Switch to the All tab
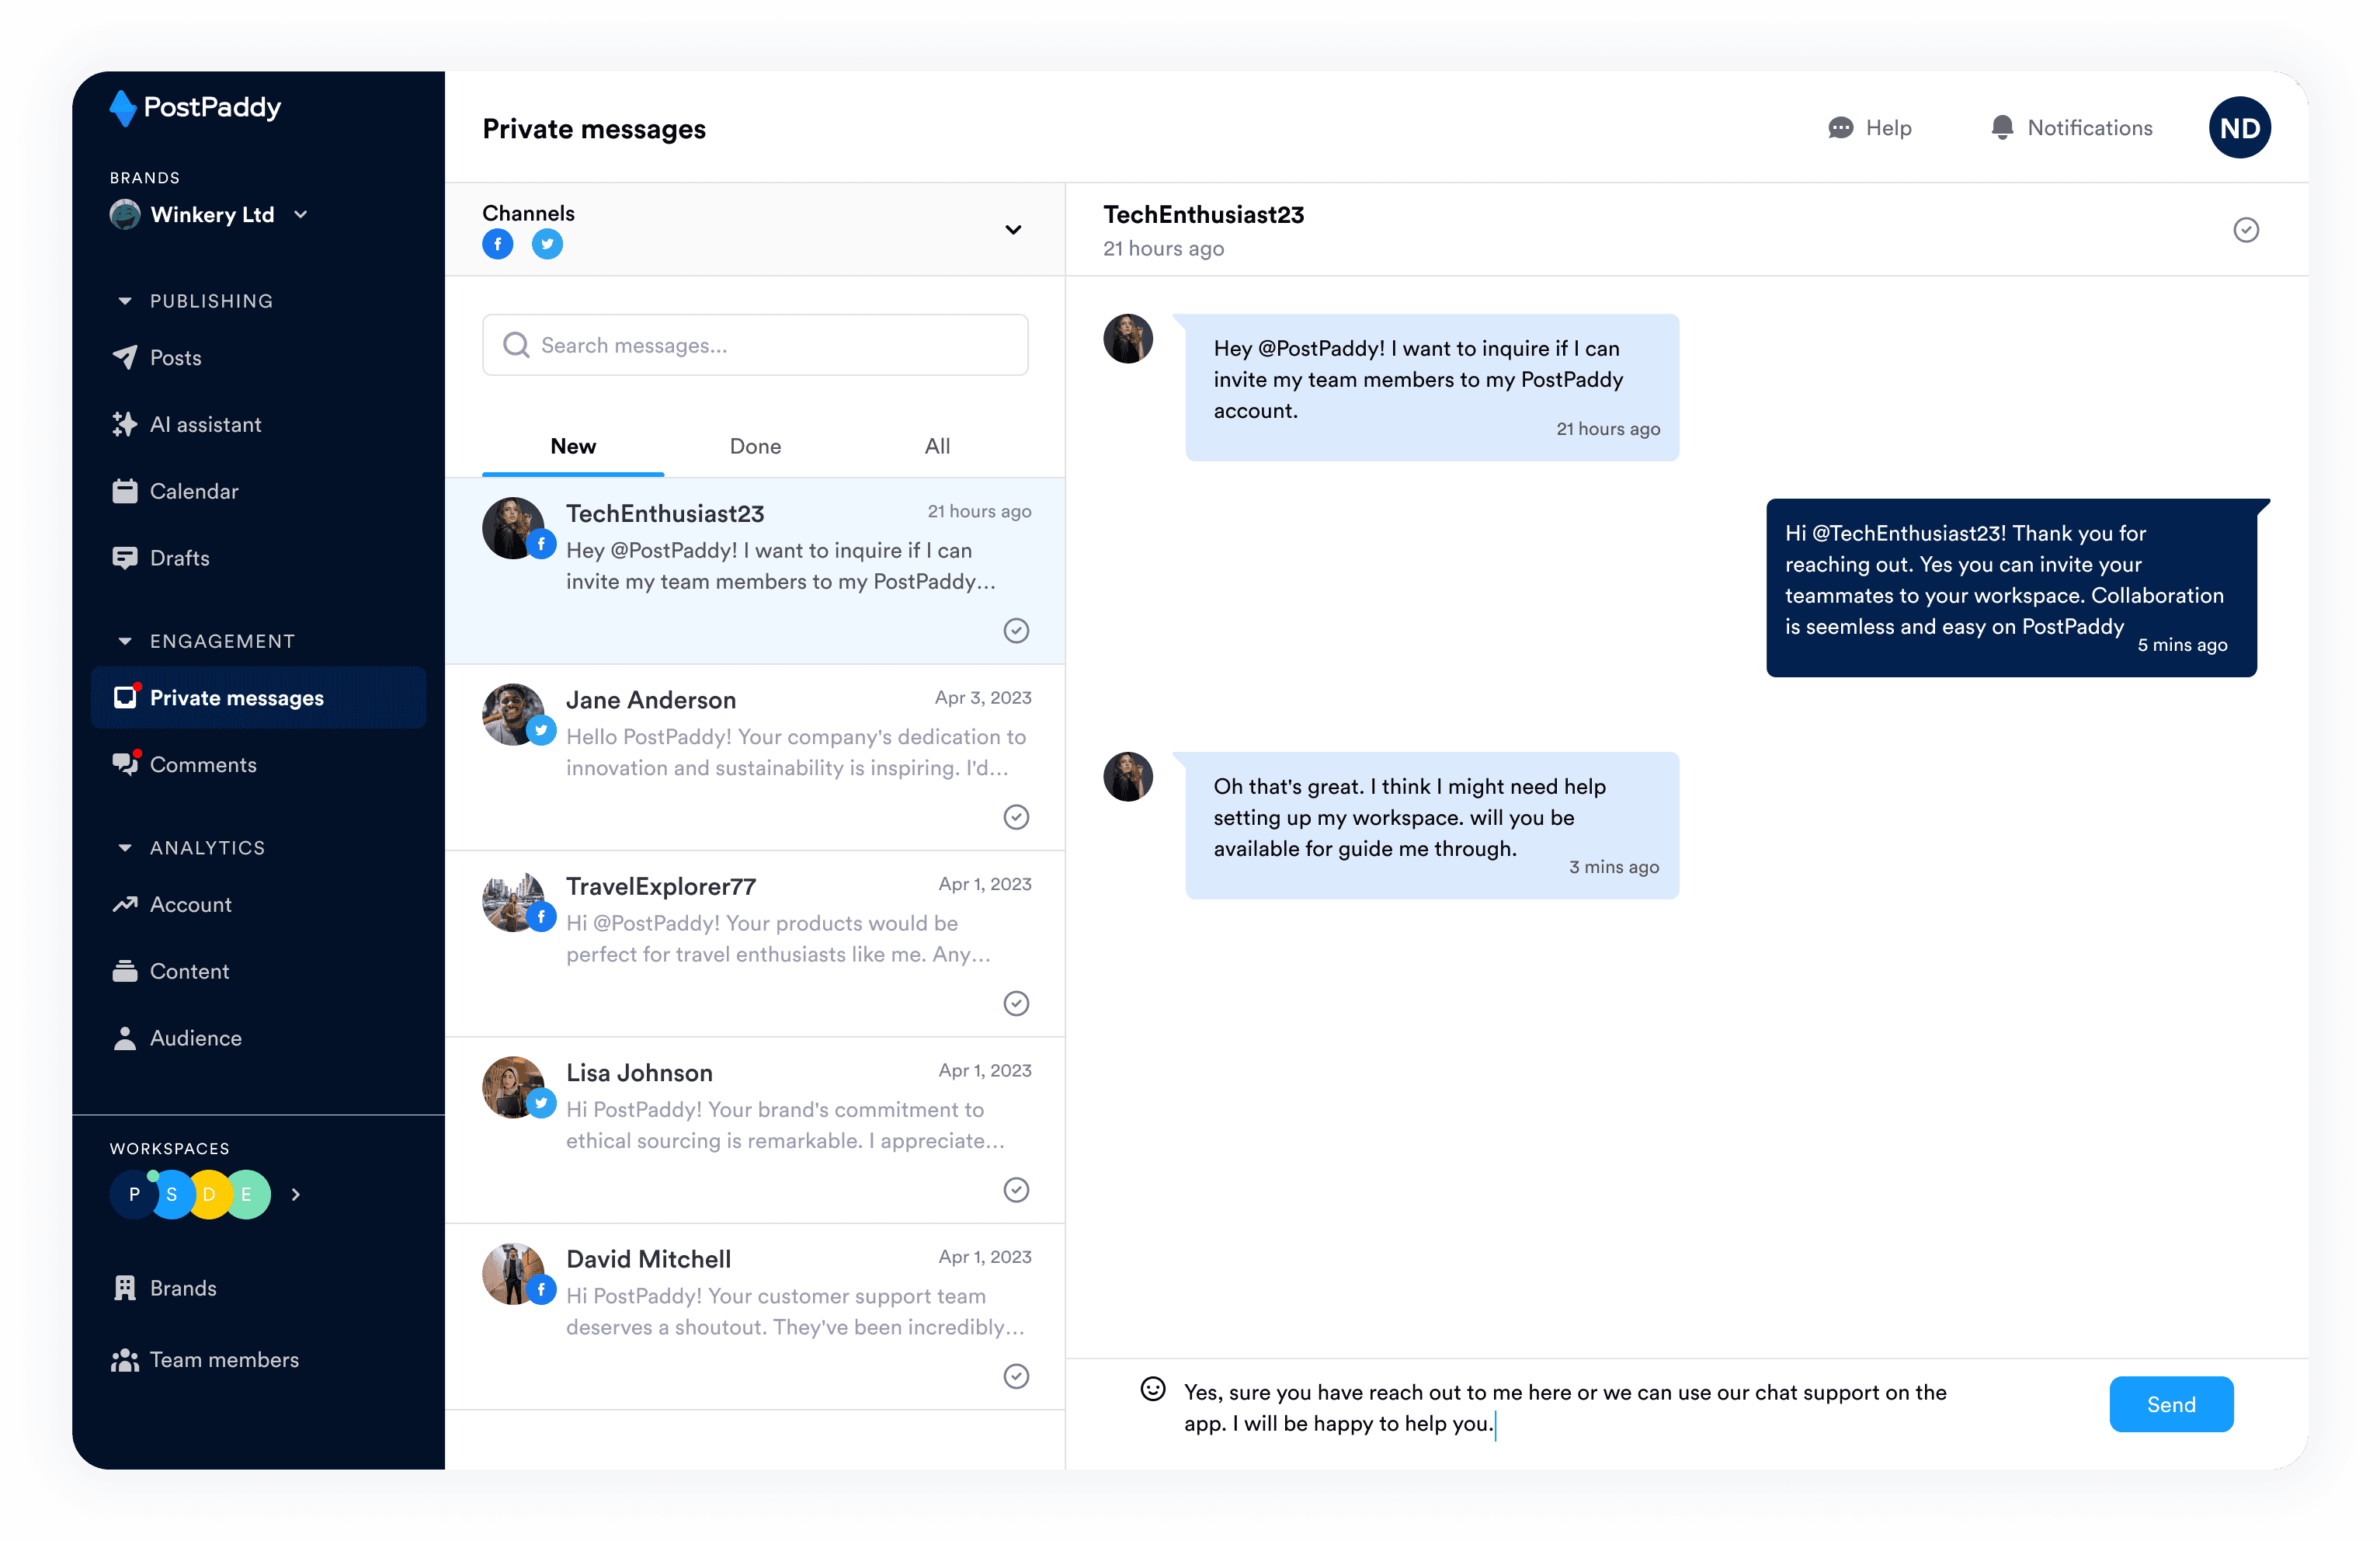 click(937, 446)
